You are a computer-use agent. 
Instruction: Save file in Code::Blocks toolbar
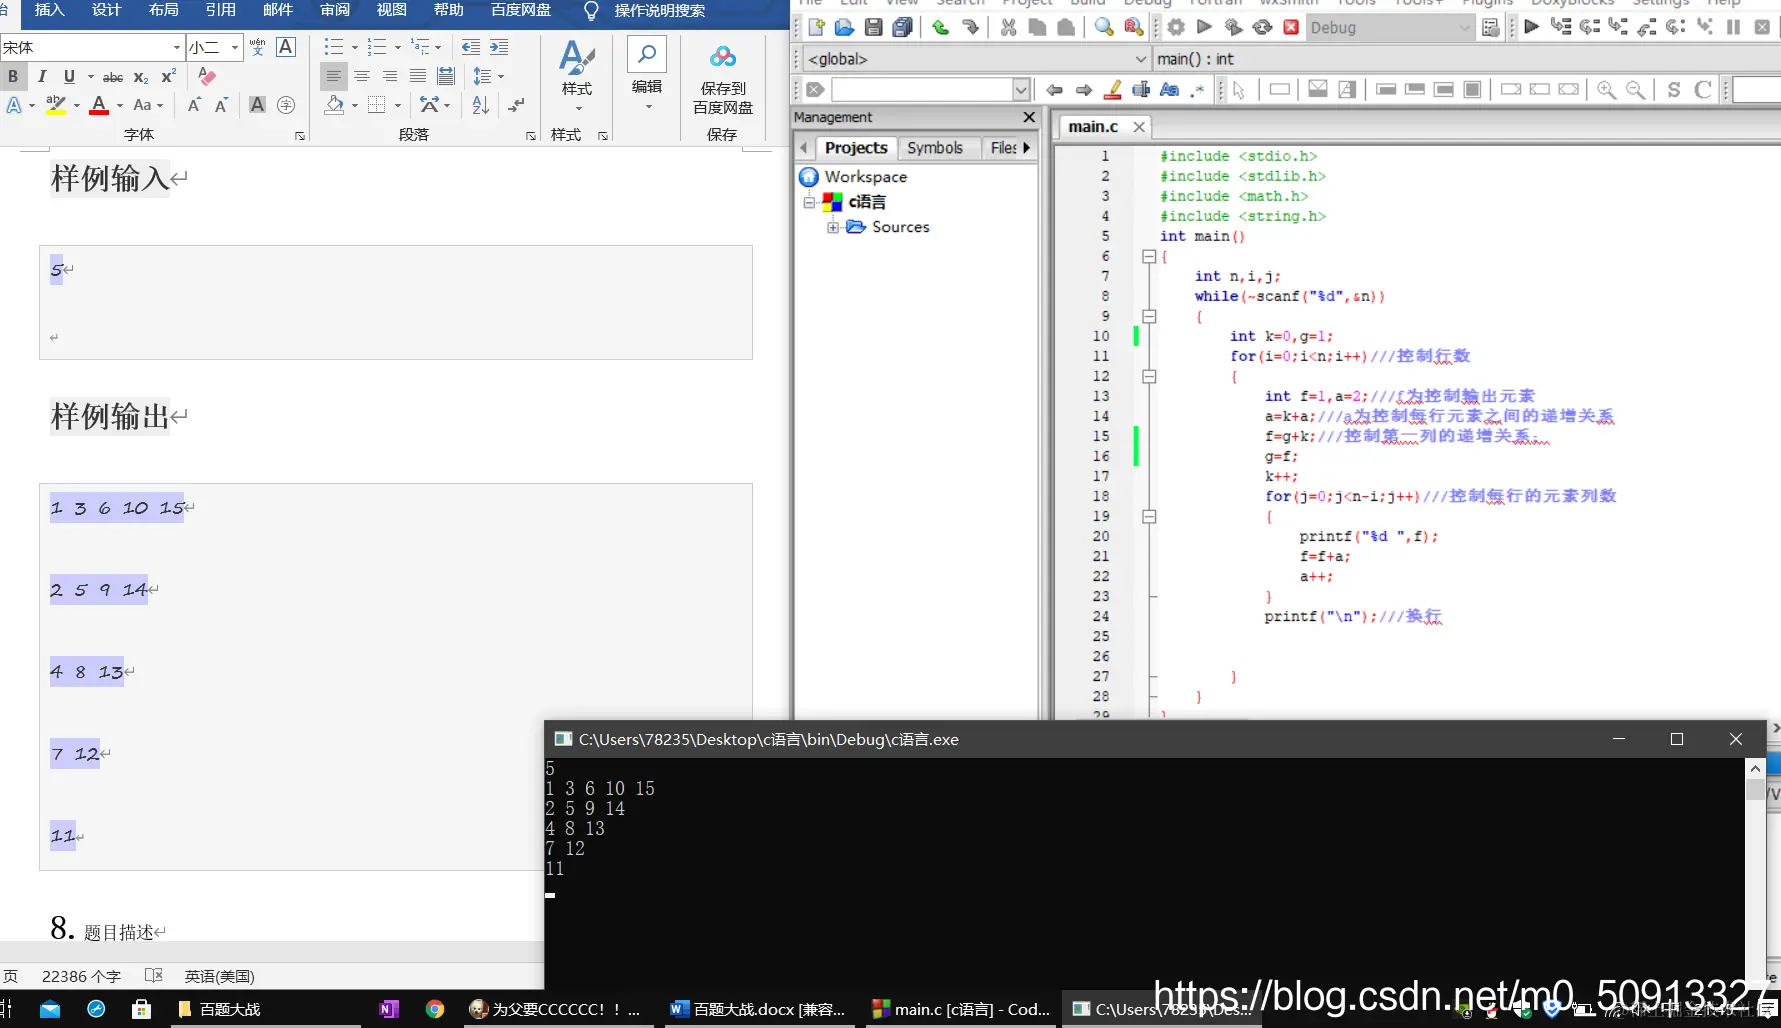(x=874, y=27)
